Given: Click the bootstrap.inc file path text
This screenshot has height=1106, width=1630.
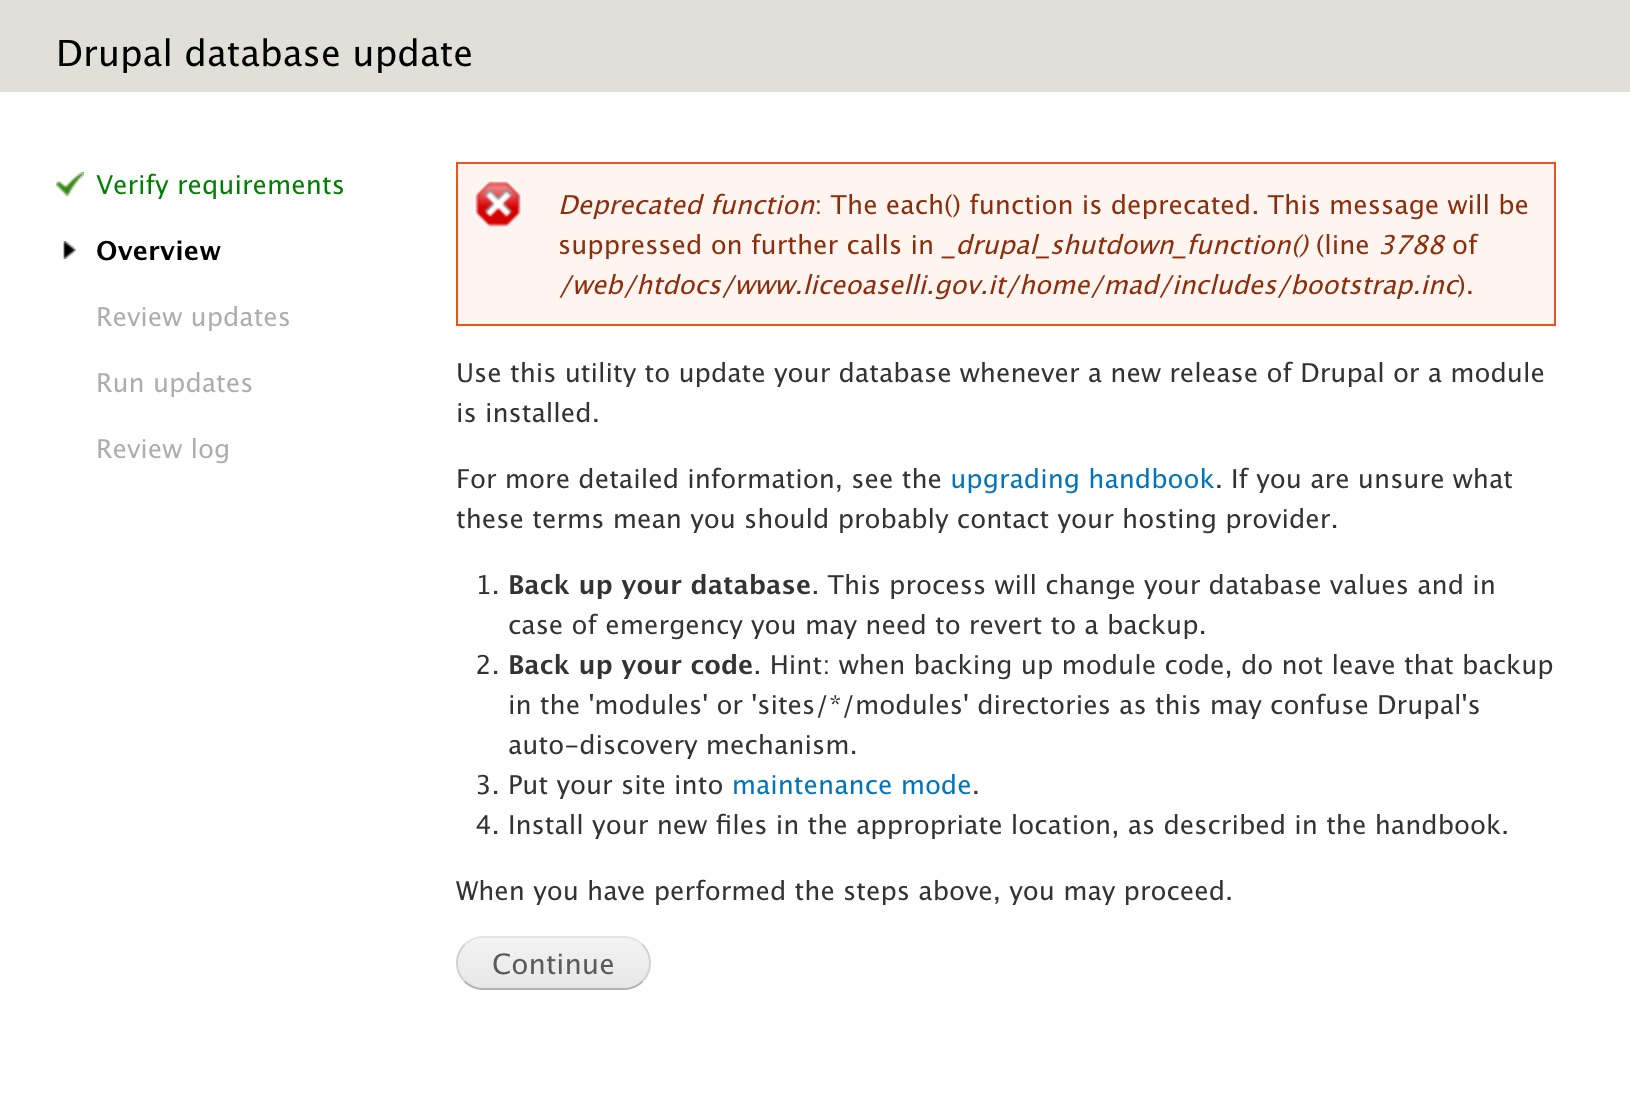Looking at the screenshot, I should 1010,285.
